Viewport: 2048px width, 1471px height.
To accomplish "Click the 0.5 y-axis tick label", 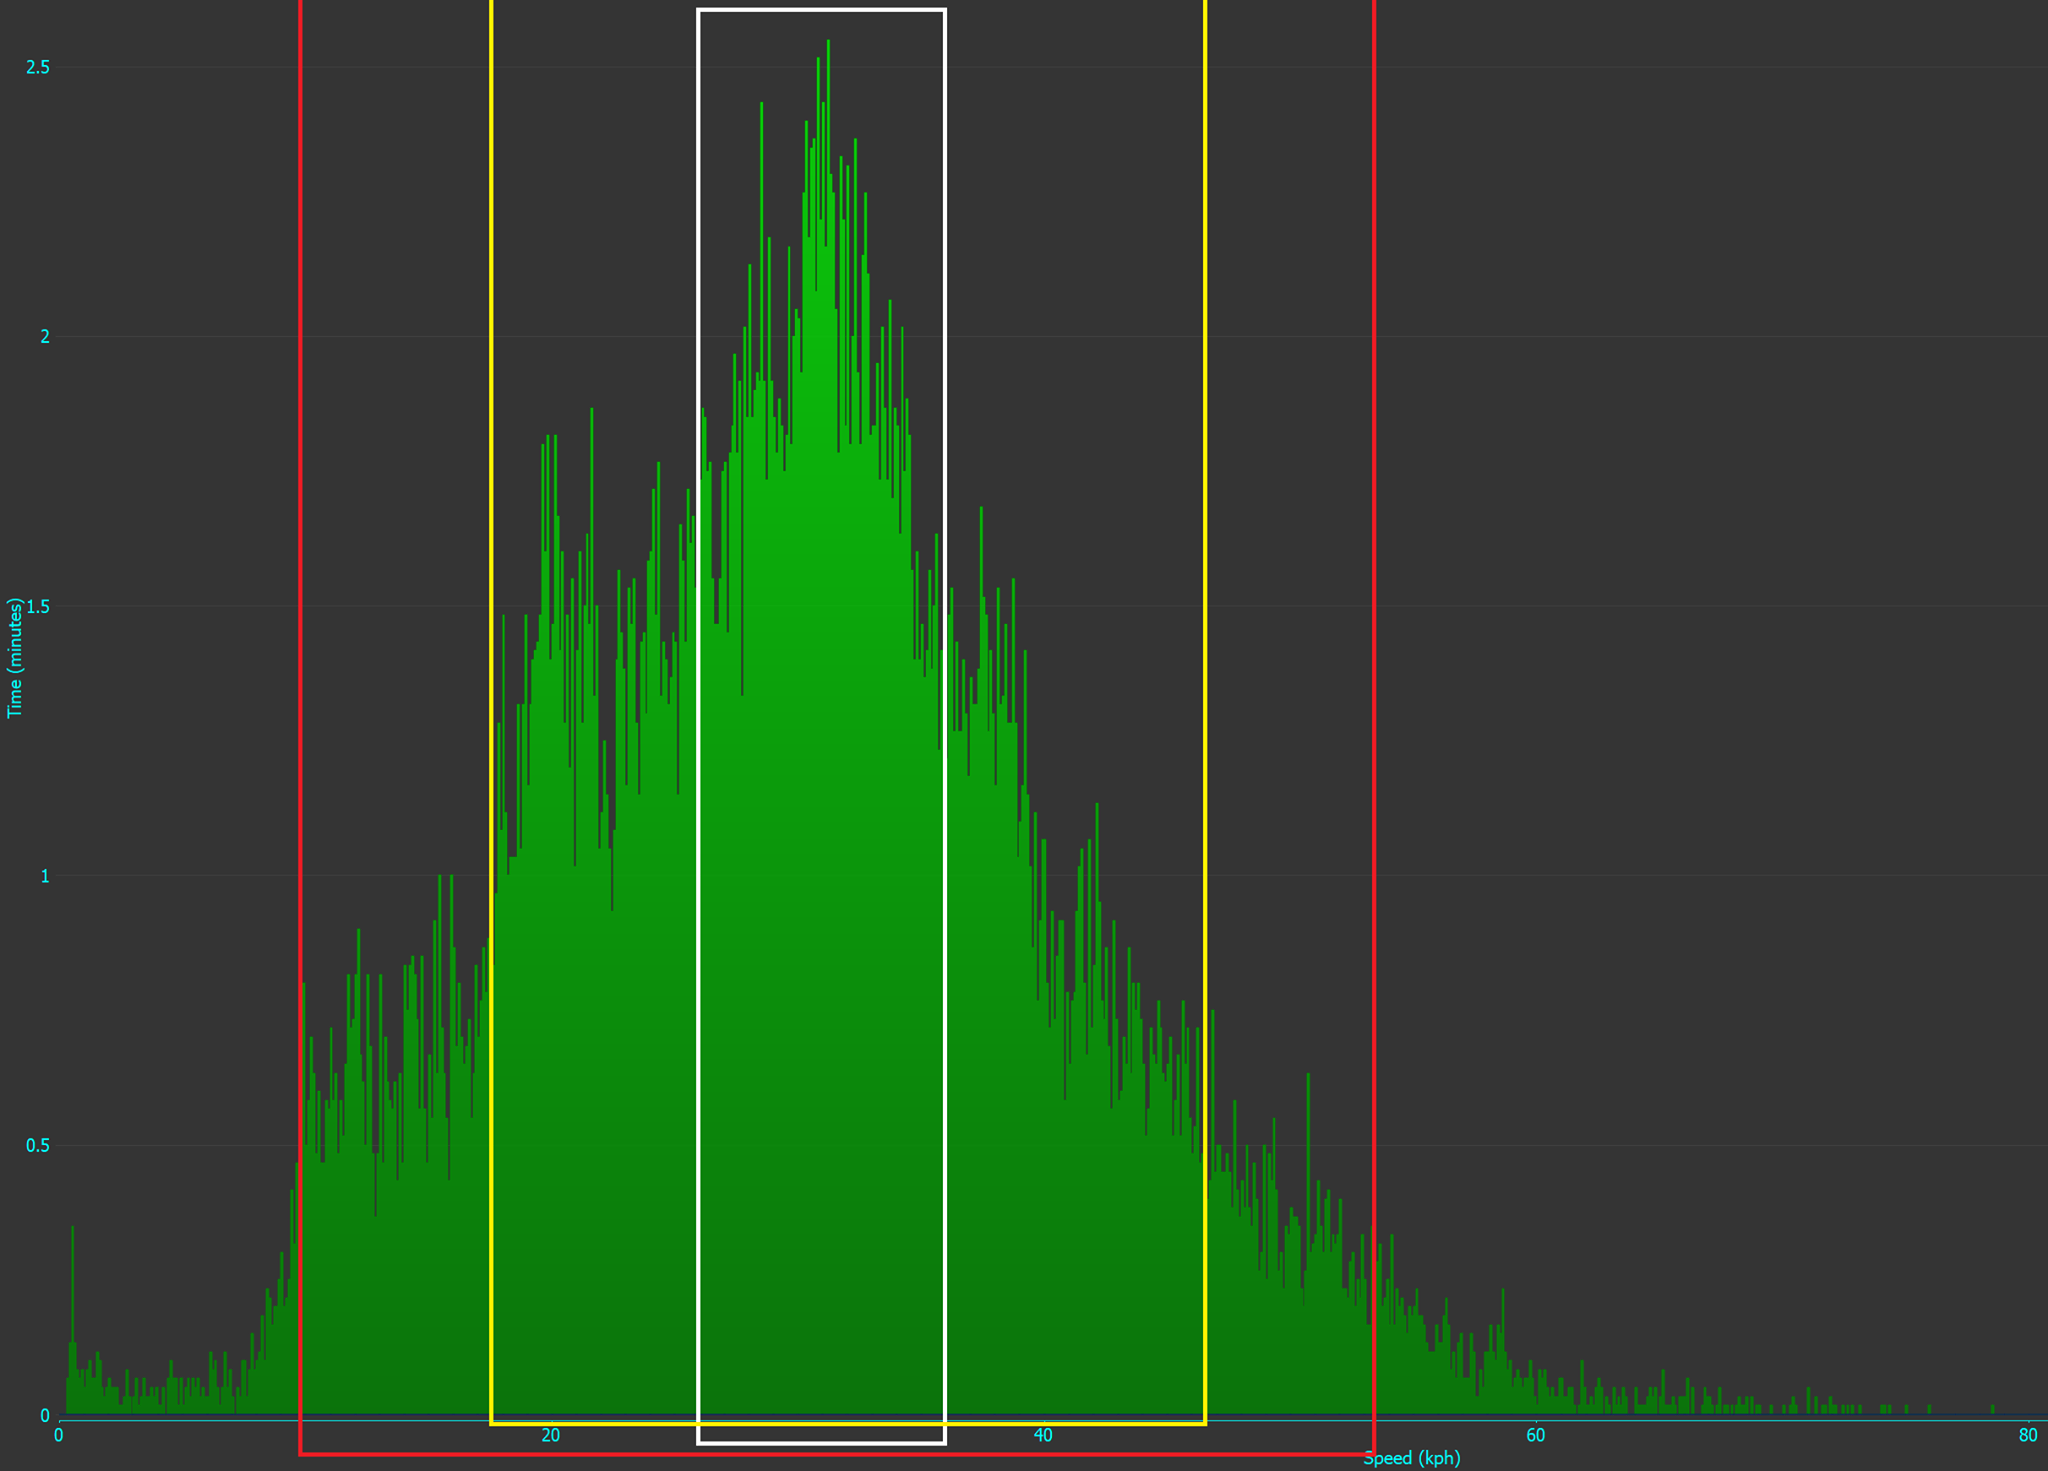I will coord(38,1146).
